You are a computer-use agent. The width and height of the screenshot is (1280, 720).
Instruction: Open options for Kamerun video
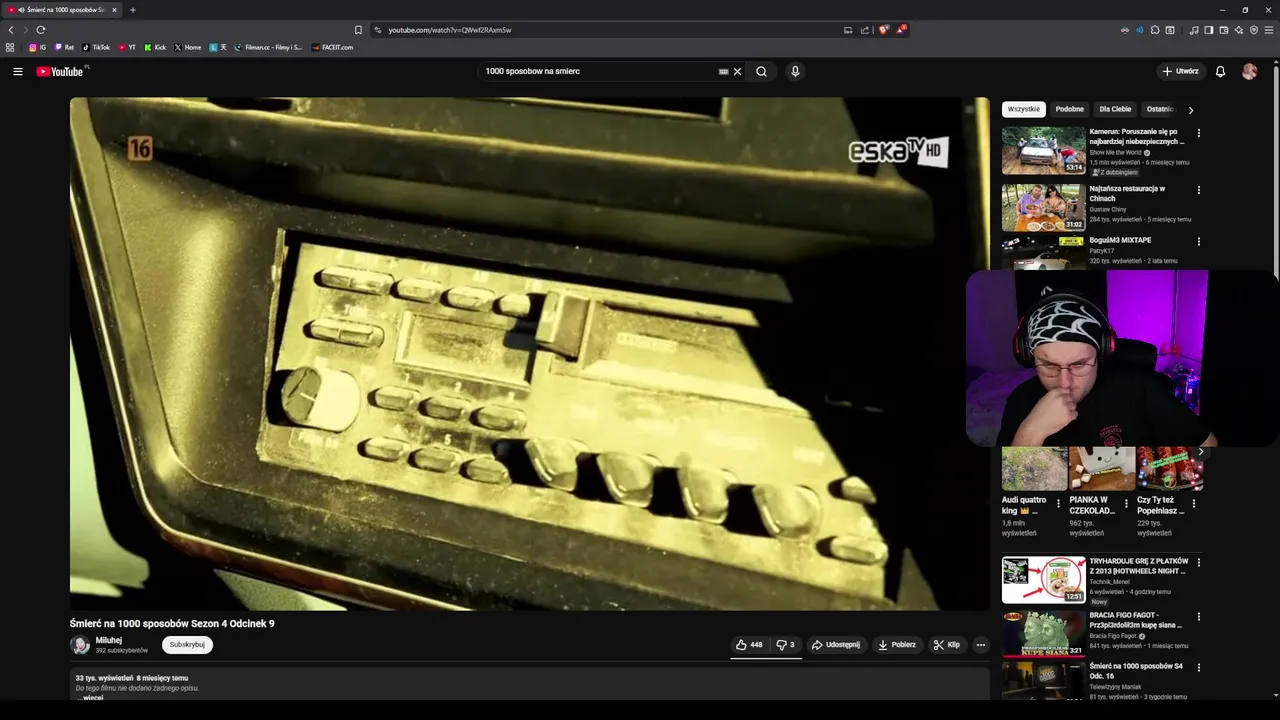[1198, 133]
